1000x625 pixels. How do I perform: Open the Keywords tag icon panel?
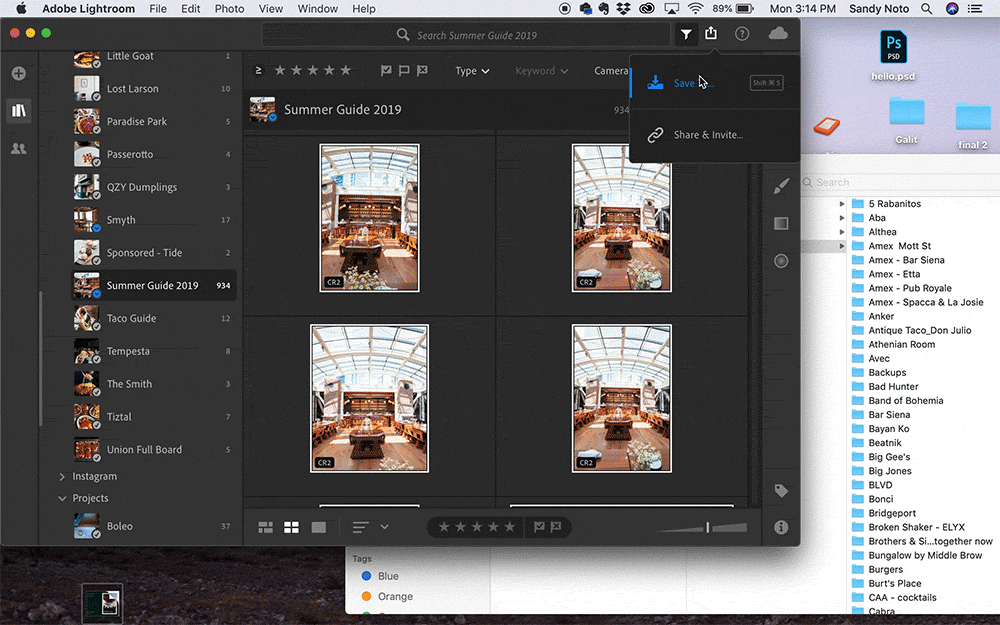[782, 491]
